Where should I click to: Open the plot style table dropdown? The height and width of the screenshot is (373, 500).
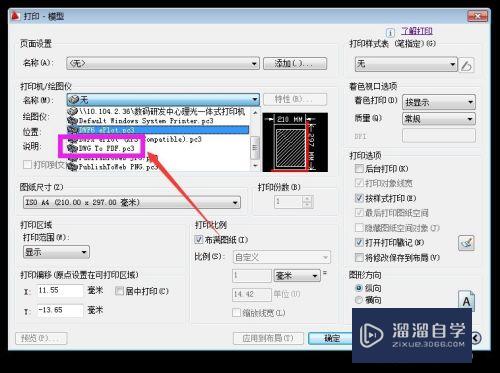tap(406, 64)
